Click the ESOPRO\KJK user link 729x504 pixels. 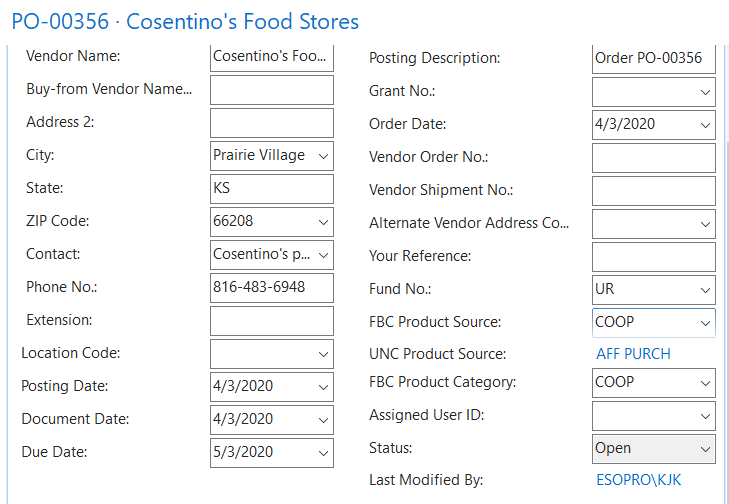638,480
